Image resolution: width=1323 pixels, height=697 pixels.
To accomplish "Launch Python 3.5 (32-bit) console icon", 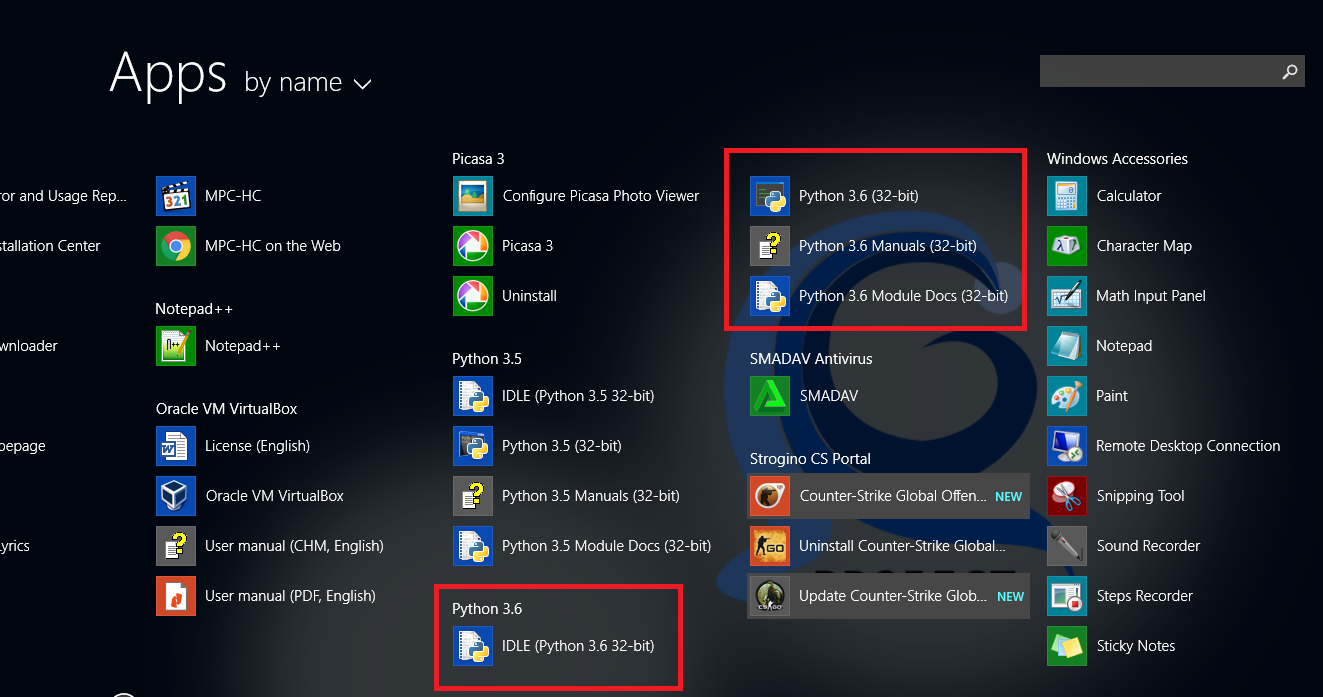I will pyautogui.click(x=473, y=446).
